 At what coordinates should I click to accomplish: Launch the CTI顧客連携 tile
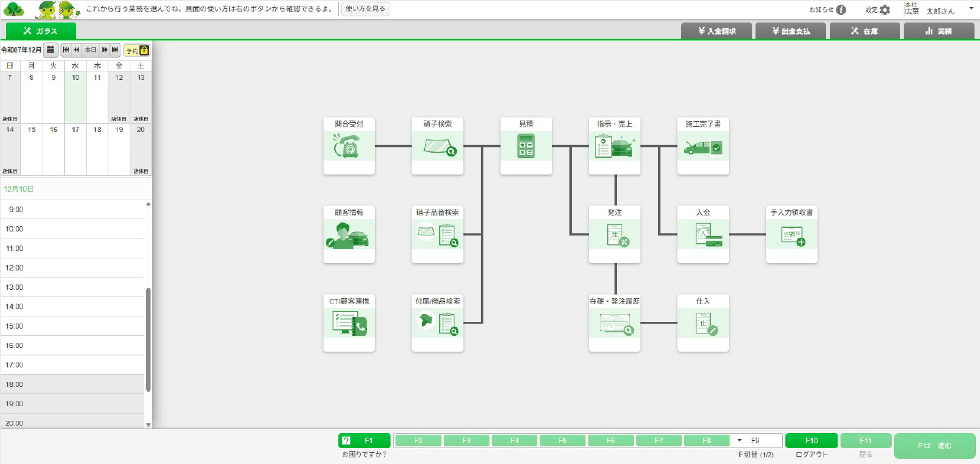[349, 323]
